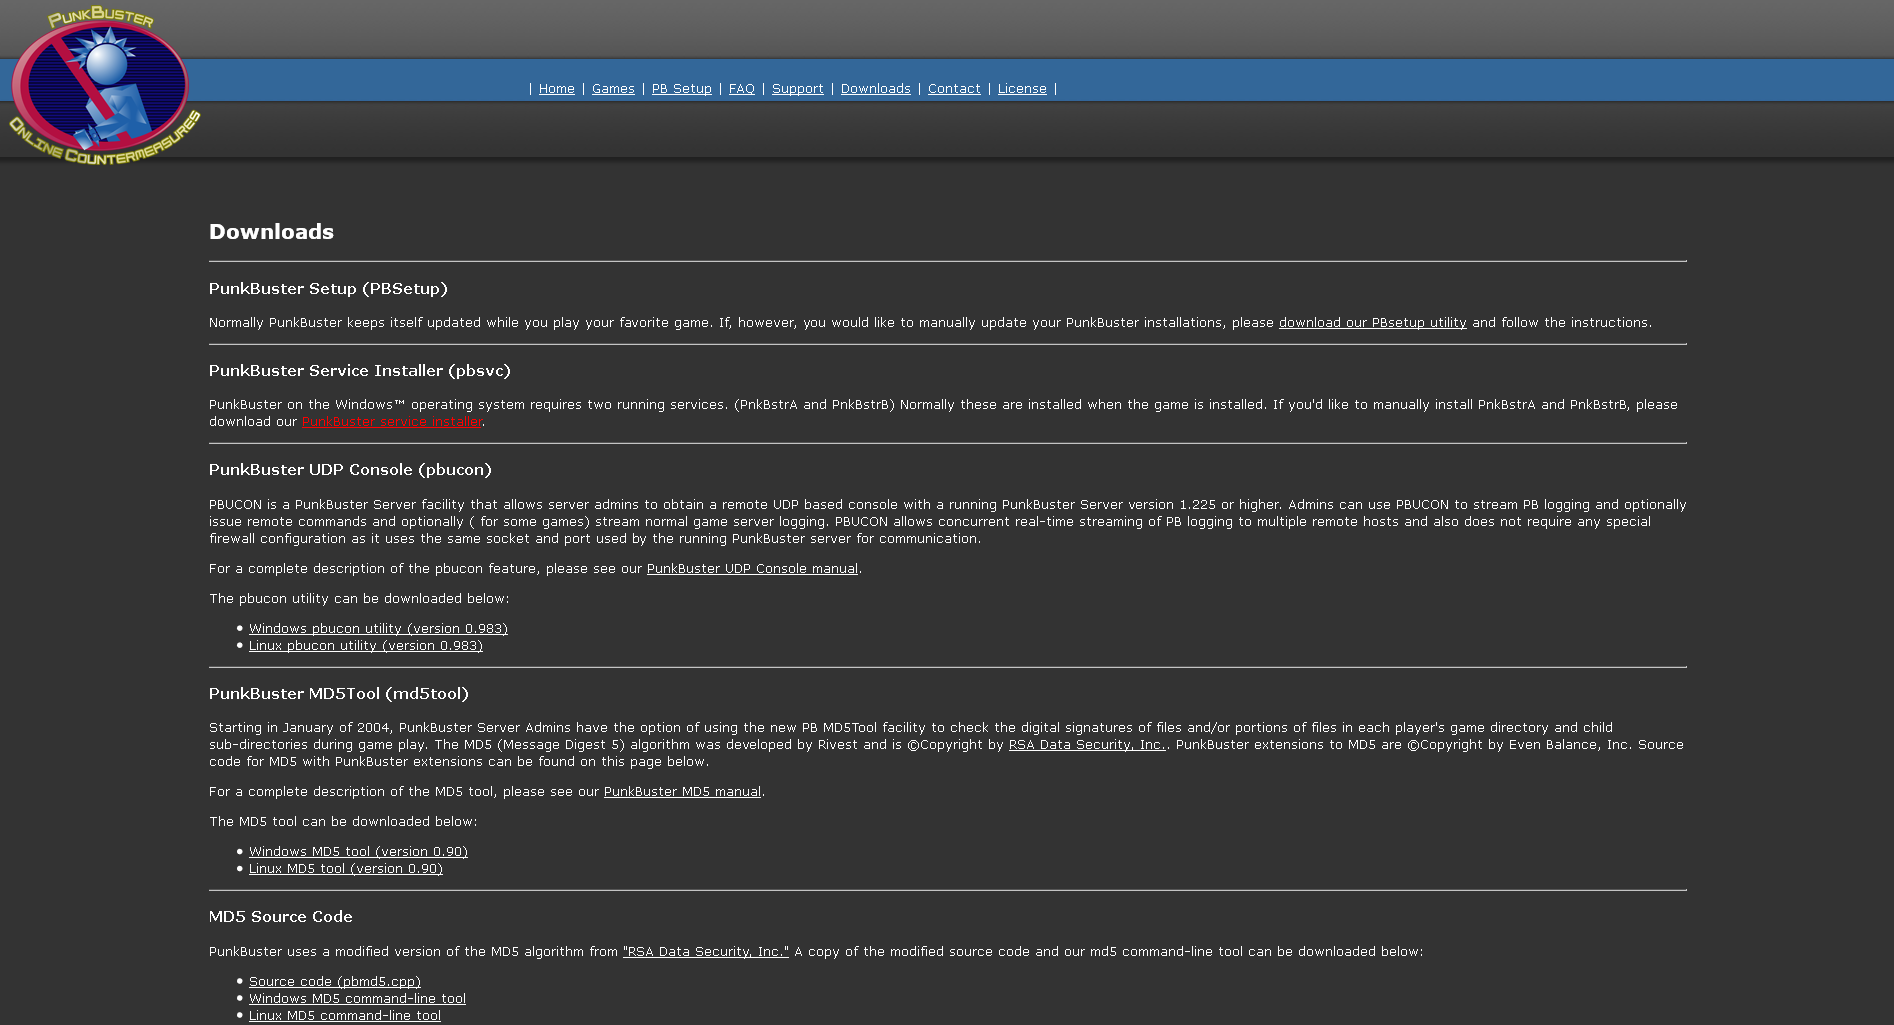The width and height of the screenshot is (1894, 1025).
Task: View the License page
Action: click(x=1022, y=89)
